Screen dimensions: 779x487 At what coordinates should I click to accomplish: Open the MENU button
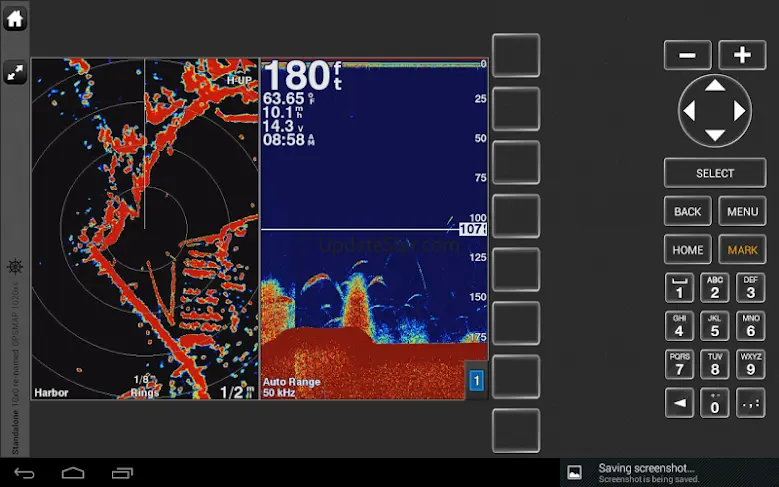coord(742,212)
